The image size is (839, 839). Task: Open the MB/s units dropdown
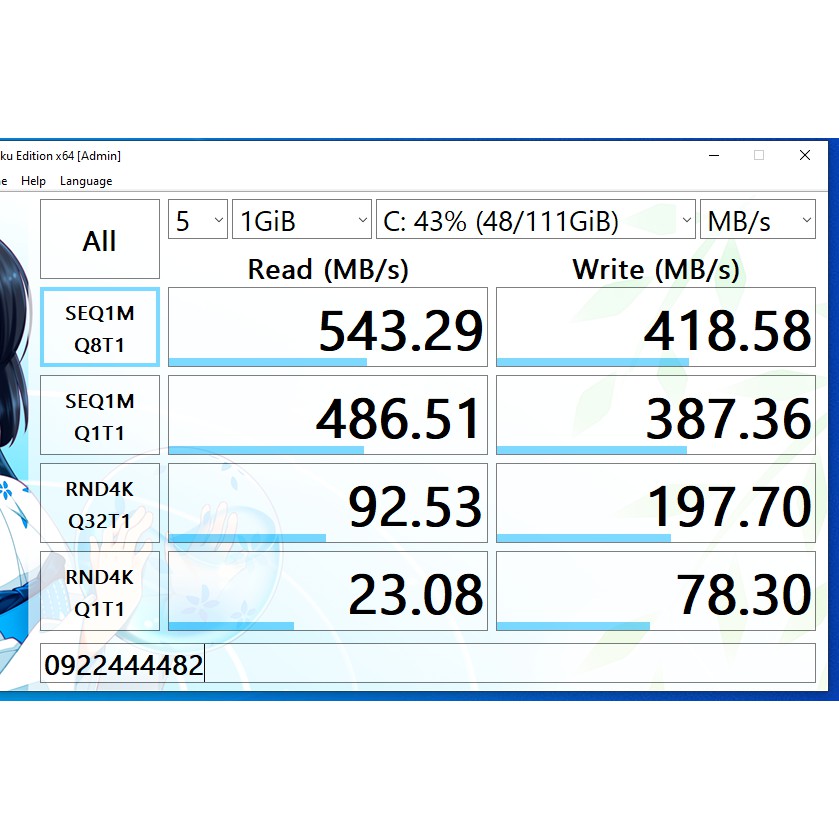tap(758, 219)
